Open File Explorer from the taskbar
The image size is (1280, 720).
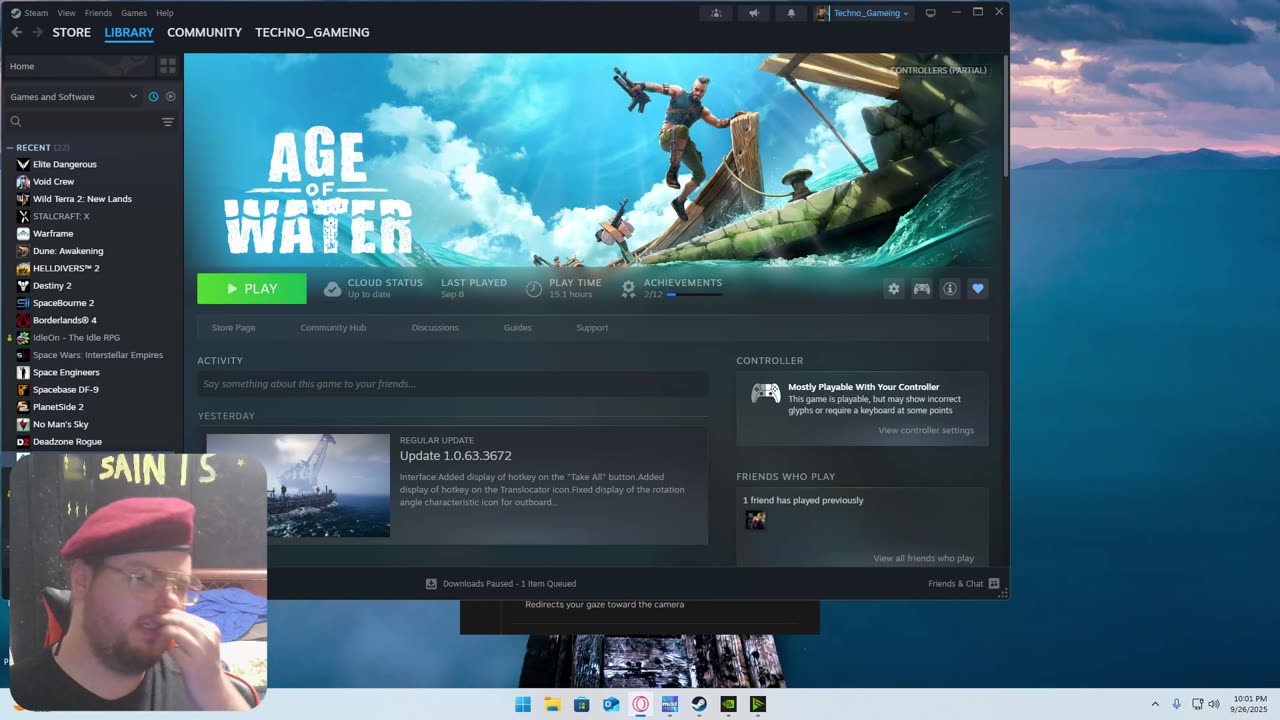point(552,704)
